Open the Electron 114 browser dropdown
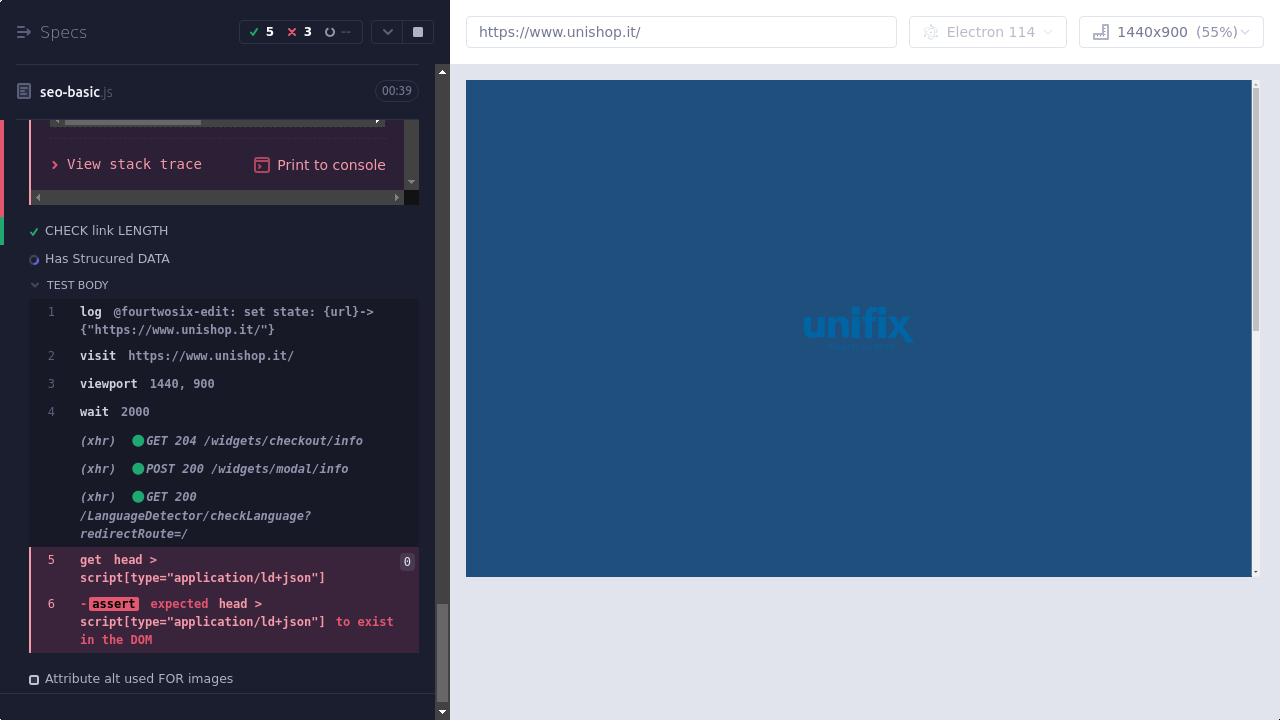This screenshot has width=1280, height=720. 987,32
